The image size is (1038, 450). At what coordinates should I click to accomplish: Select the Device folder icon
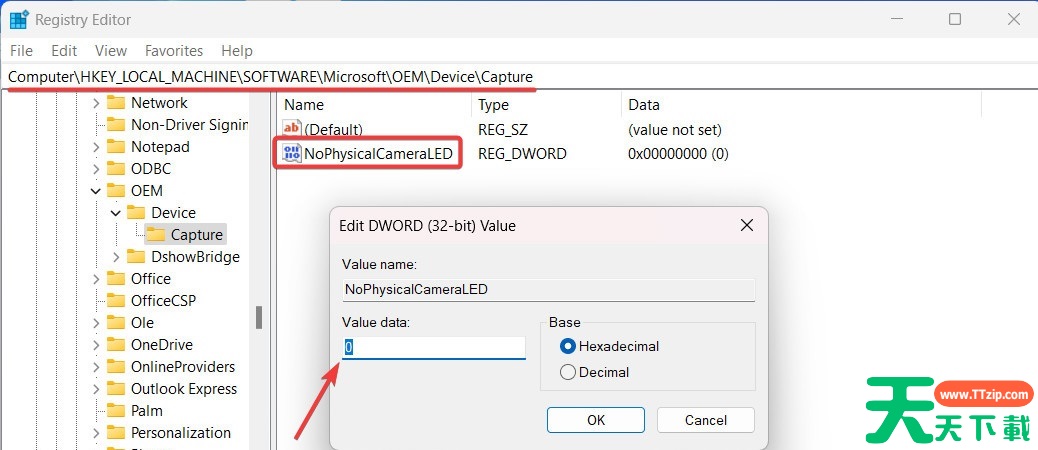(x=136, y=212)
